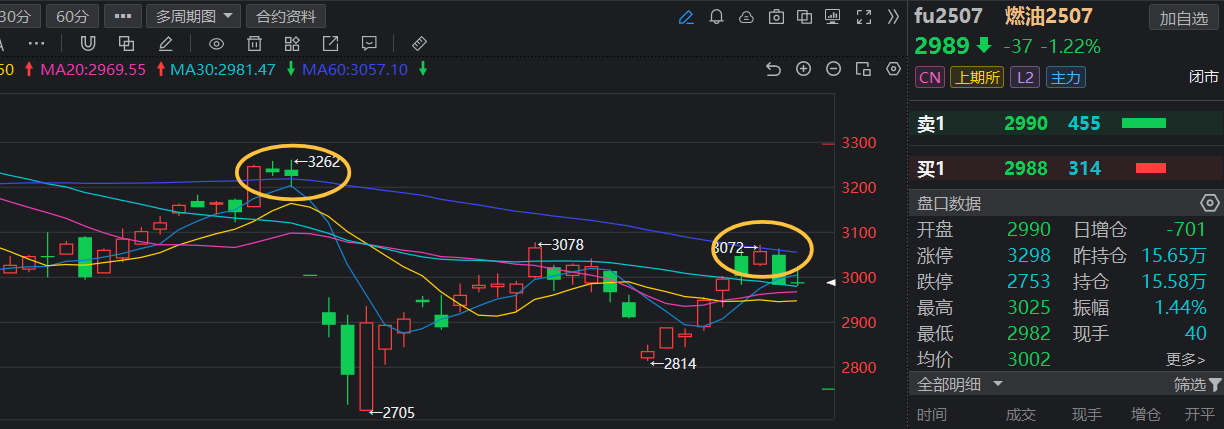Collapse the side panel double-chevron

pyautogui.click(x=894, y=16)
